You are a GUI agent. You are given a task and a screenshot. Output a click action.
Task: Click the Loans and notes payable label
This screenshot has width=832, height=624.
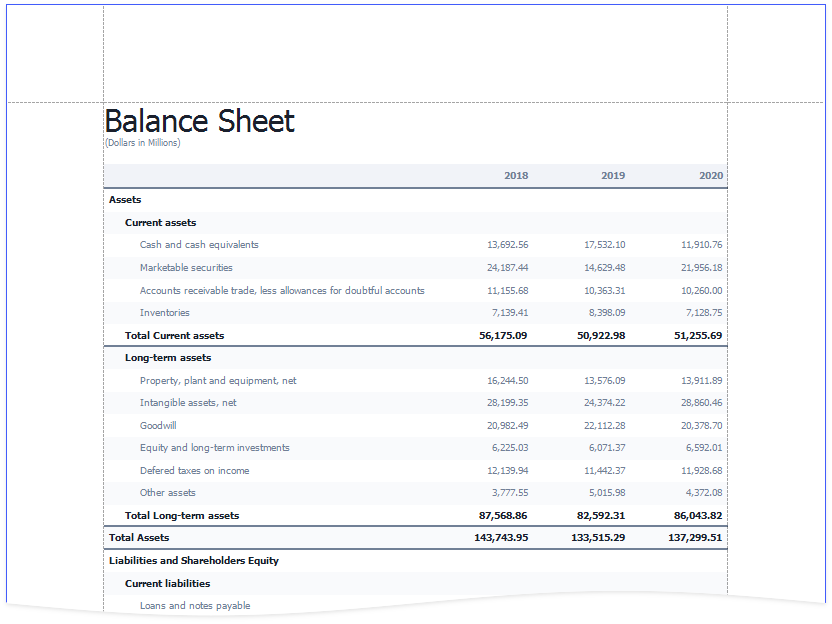195,606
